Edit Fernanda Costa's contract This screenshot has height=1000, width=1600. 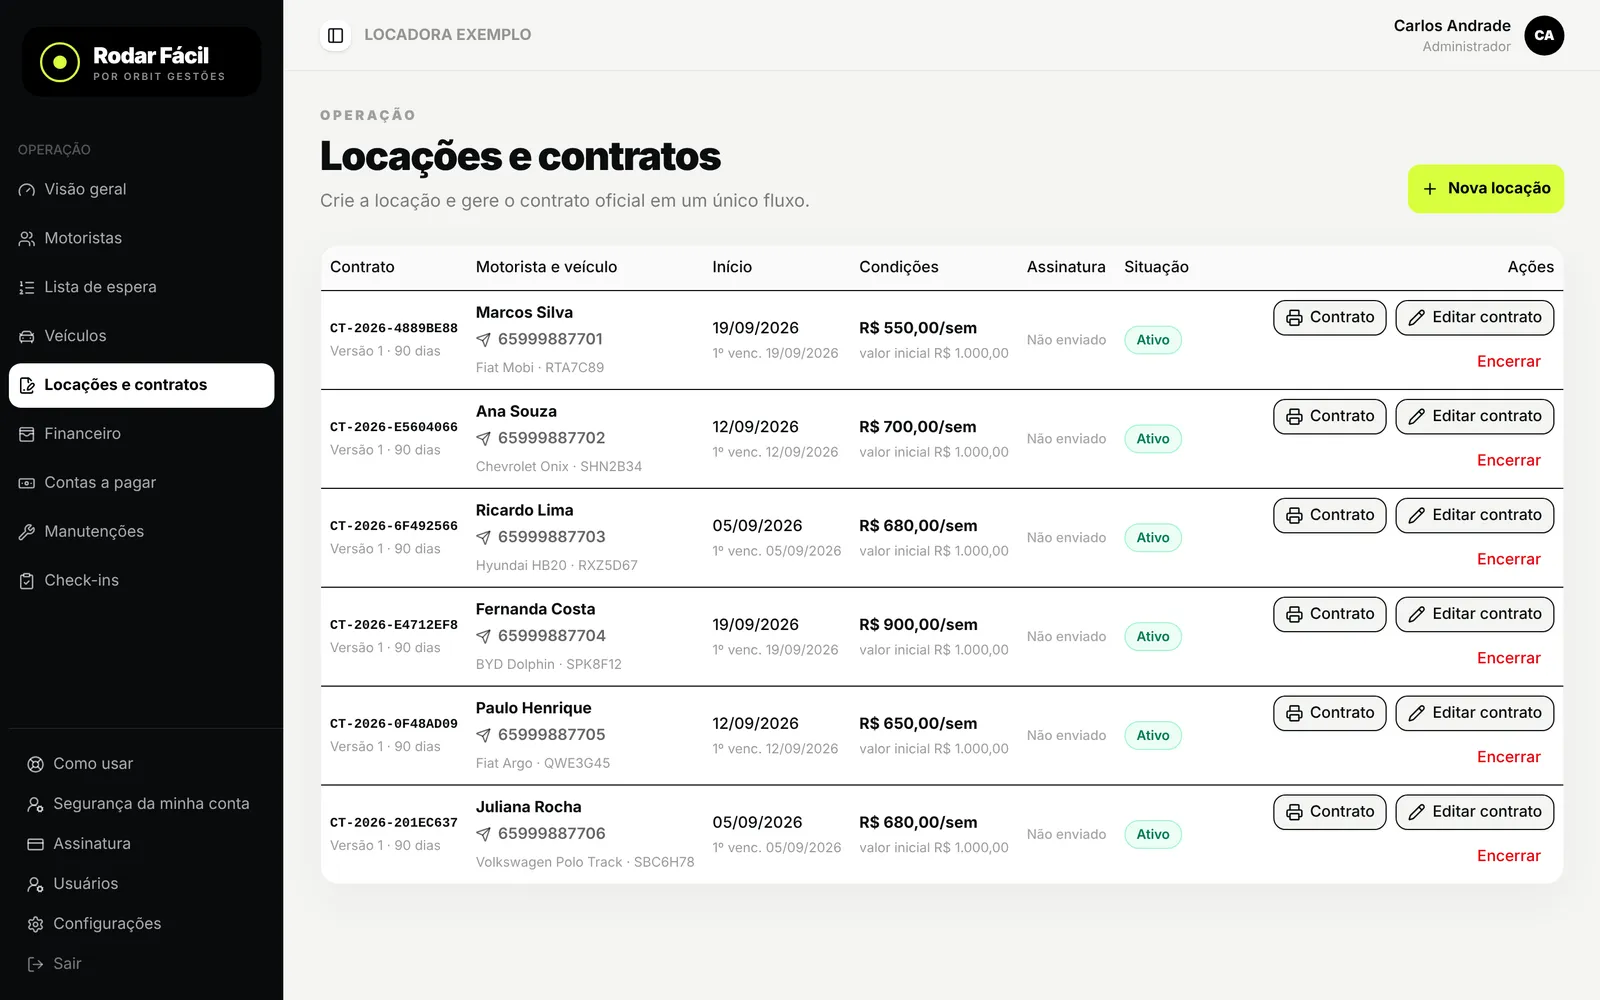point(1475,615)
